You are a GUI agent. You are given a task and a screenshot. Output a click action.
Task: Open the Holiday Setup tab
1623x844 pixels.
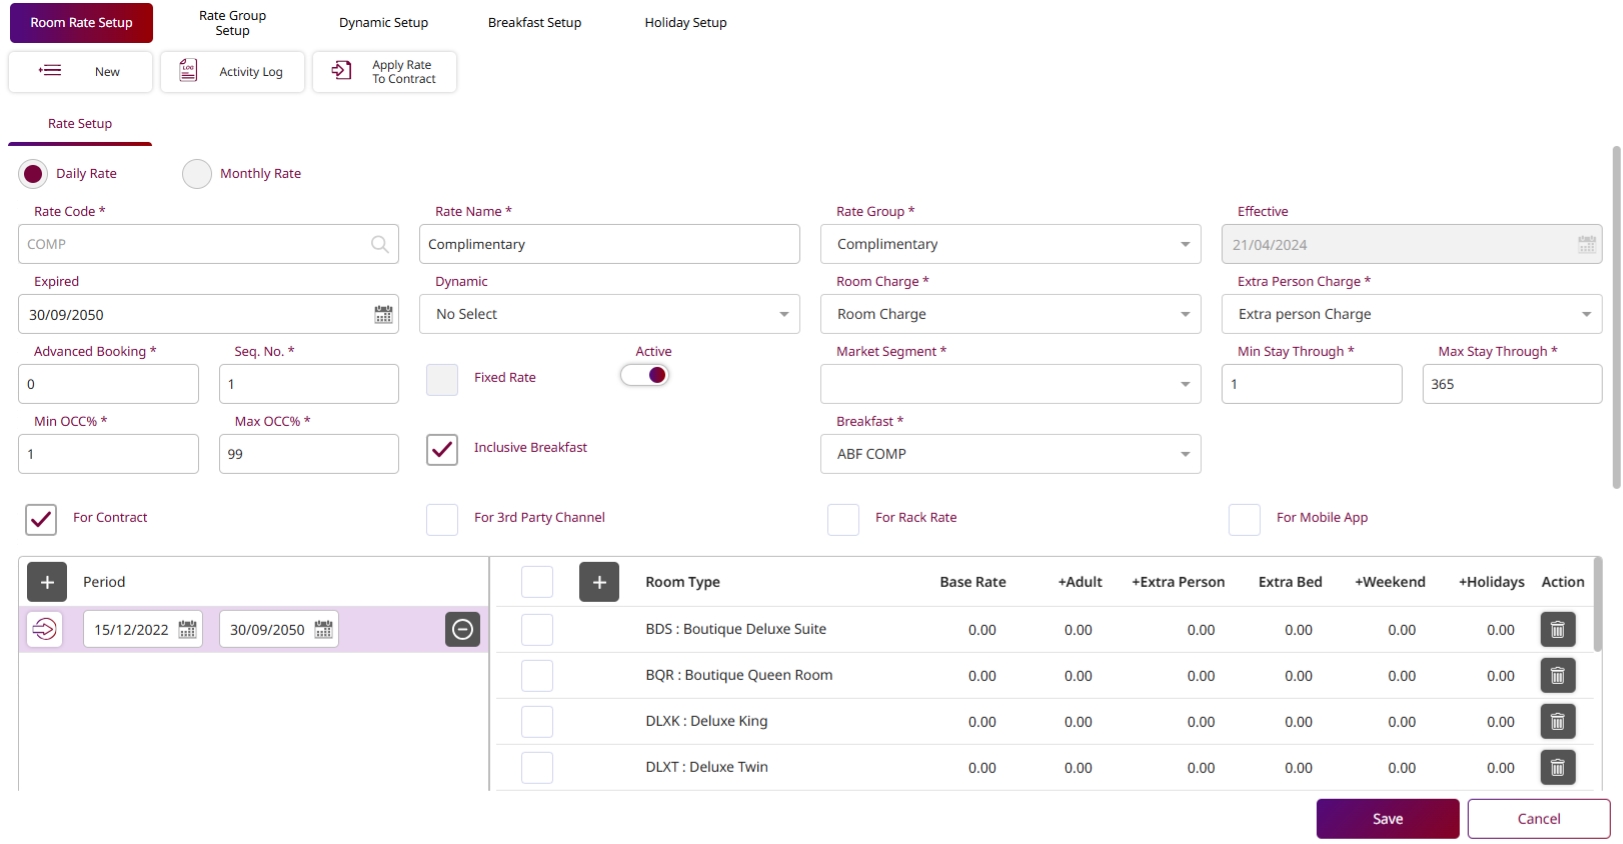click(x=685, y=22)
